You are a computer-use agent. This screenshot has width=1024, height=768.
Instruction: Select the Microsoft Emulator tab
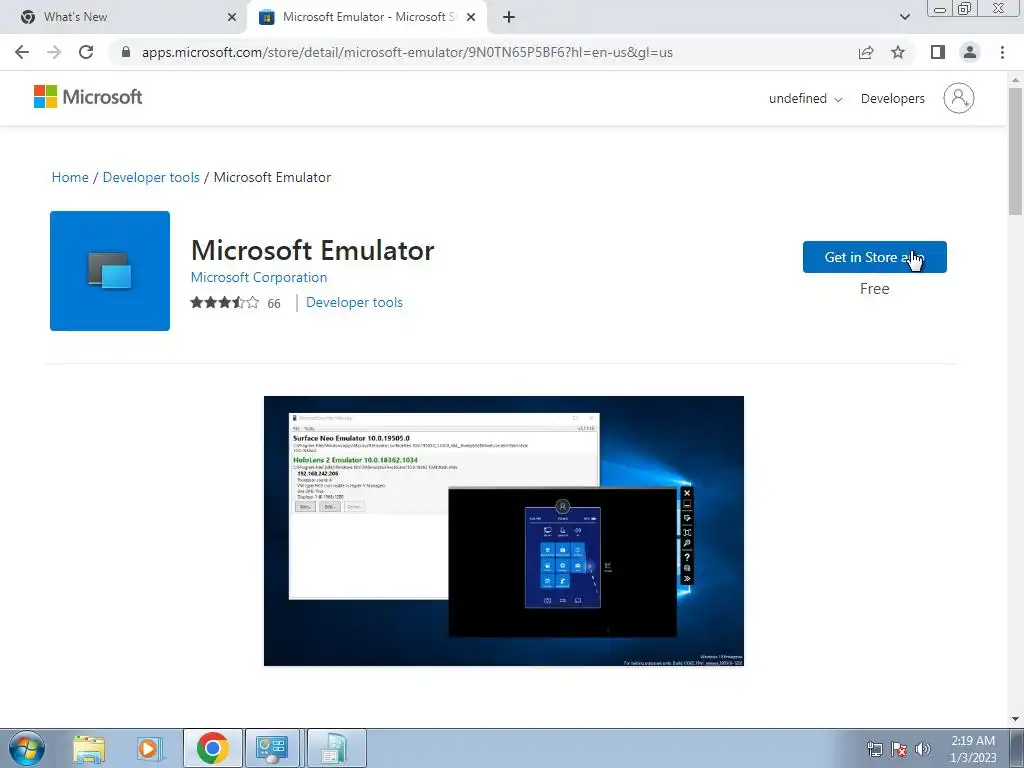point(366,17)
